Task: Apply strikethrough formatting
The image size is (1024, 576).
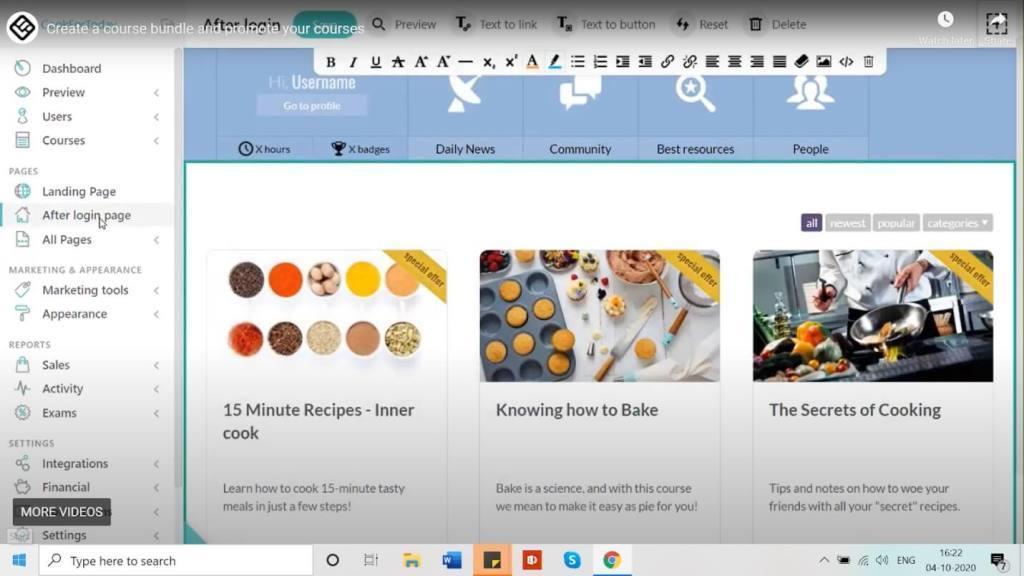Action: point(398,62)
